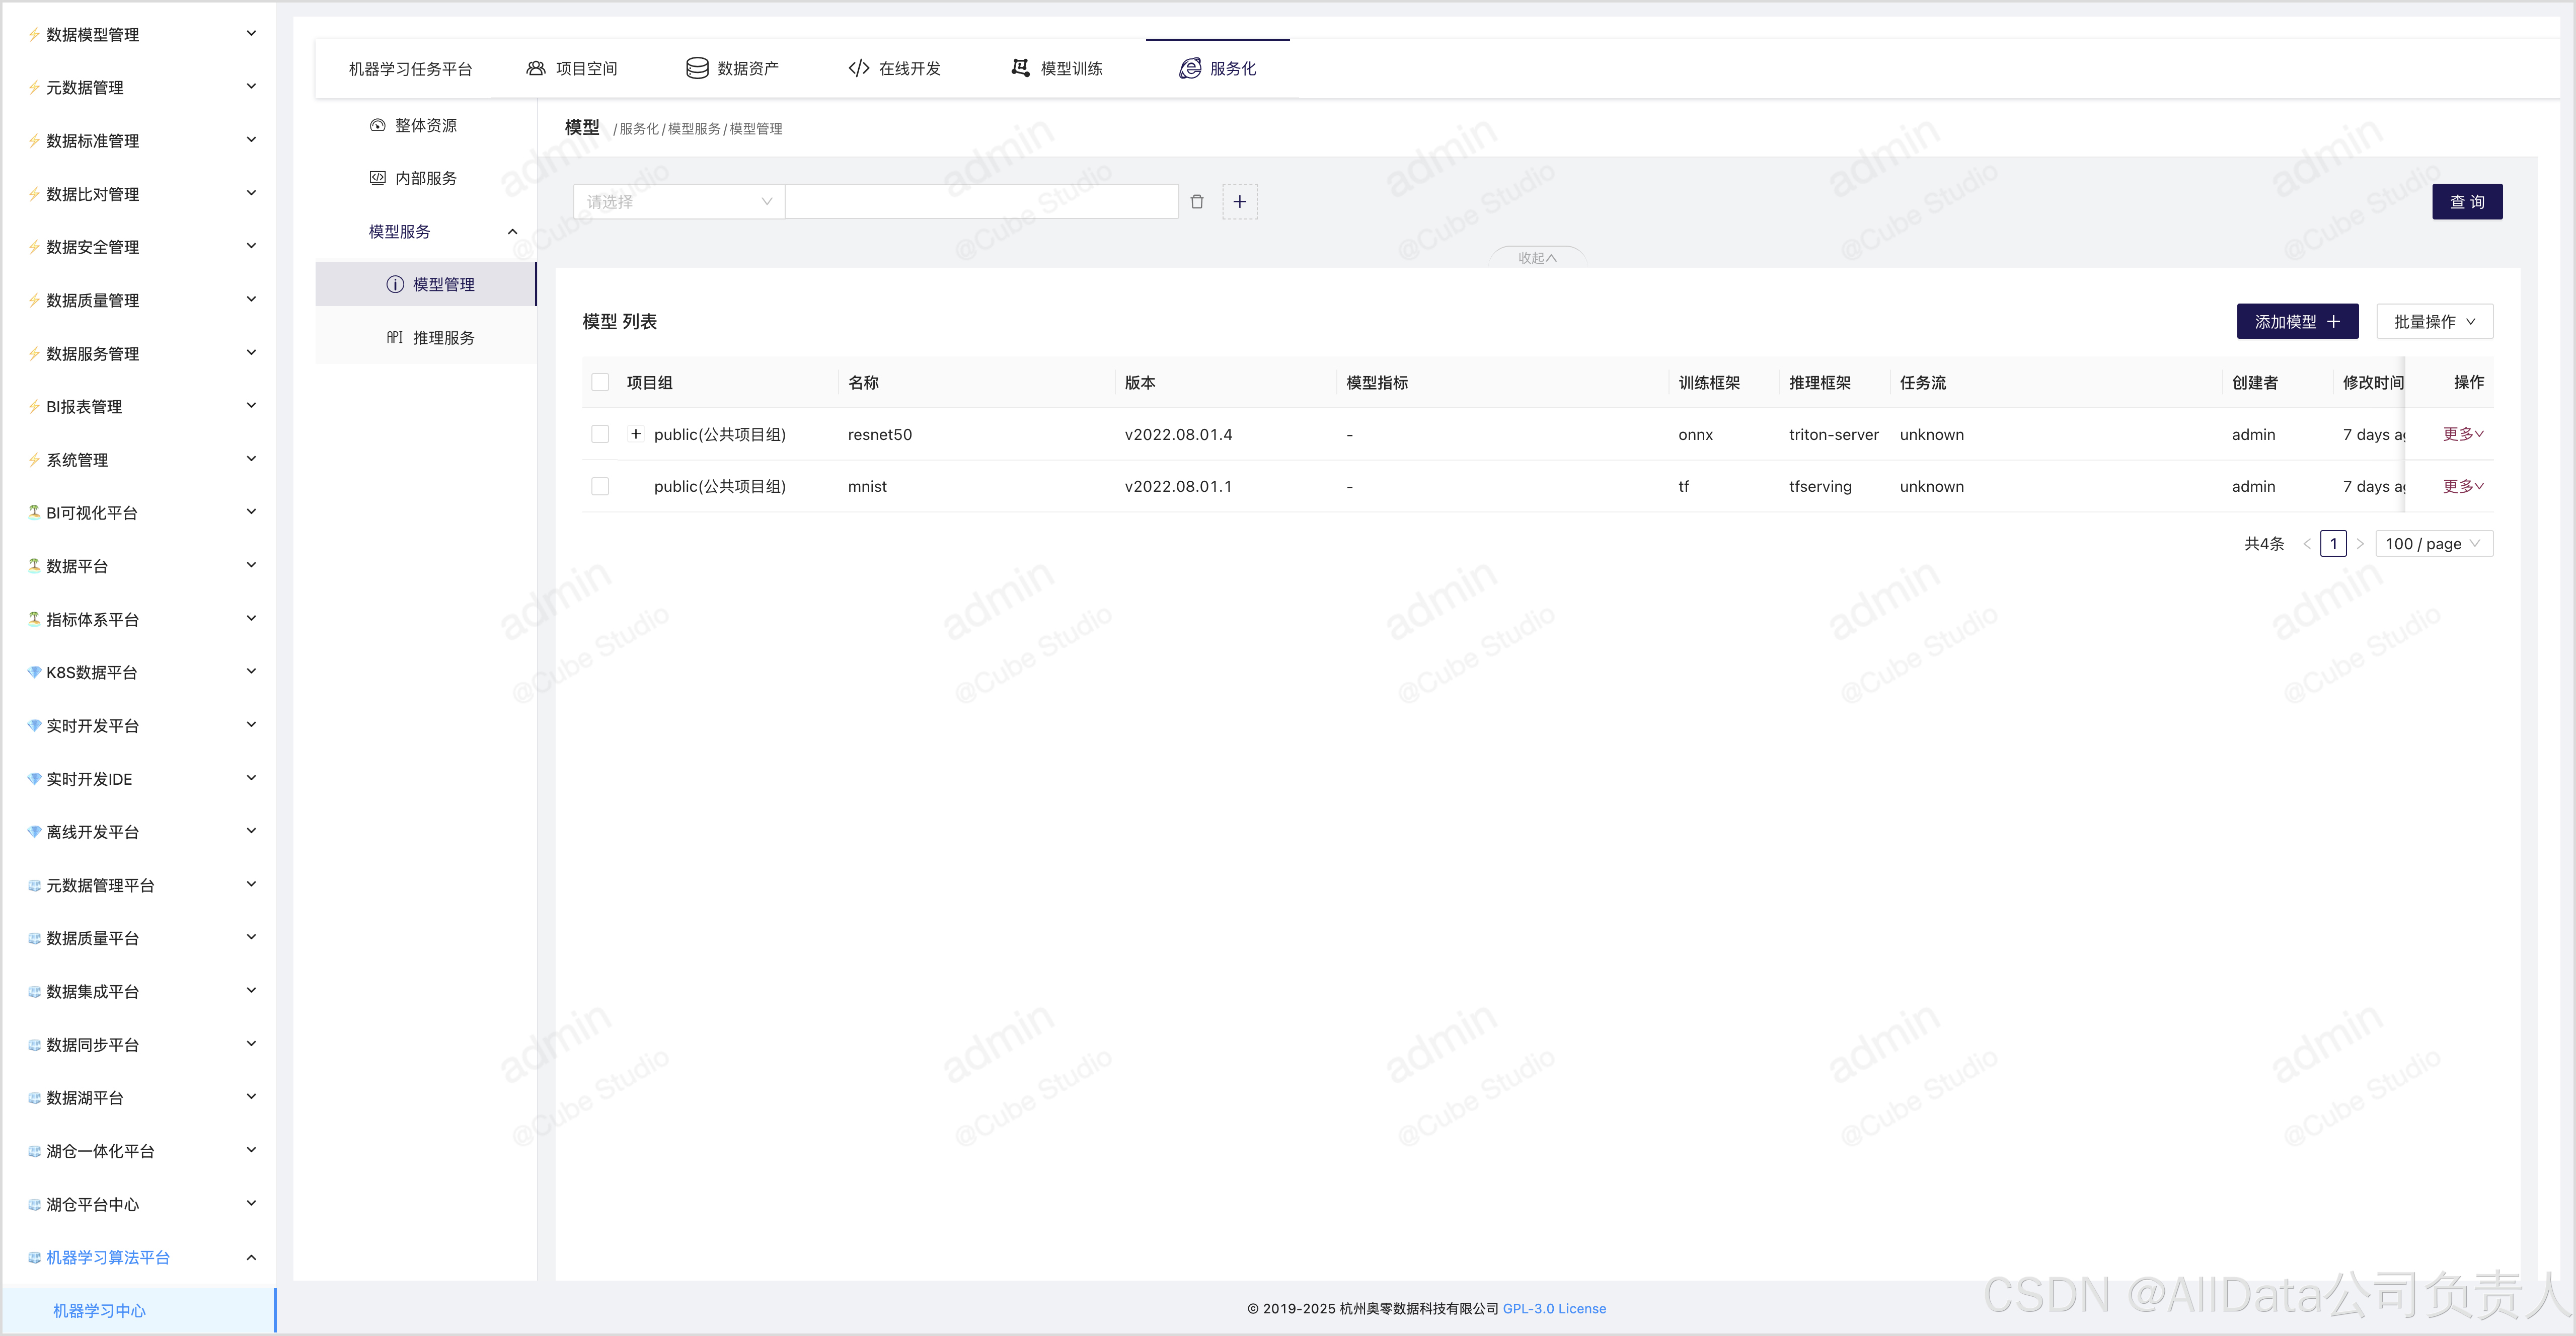Click icon beside 元数据管理平台
2576x1336 pixels.
coord(34,885)
